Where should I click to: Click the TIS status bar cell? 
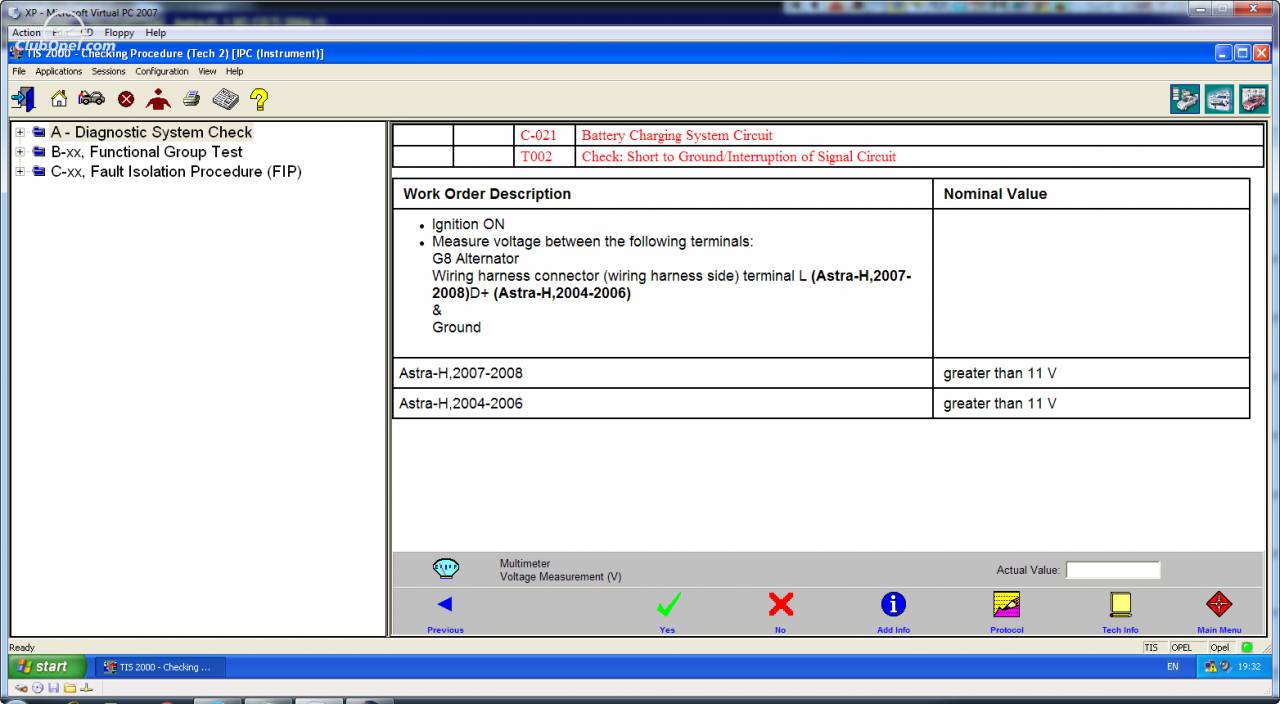click(1153, 648)
